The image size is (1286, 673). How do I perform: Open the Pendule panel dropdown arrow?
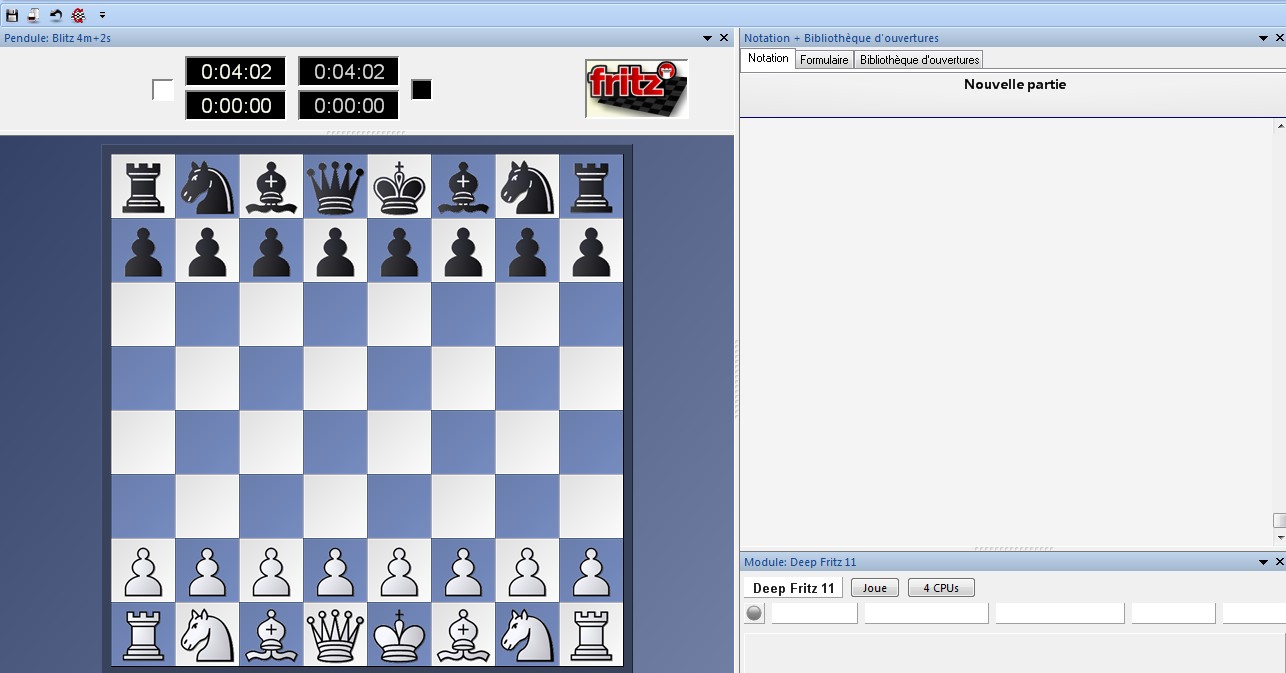707,38
